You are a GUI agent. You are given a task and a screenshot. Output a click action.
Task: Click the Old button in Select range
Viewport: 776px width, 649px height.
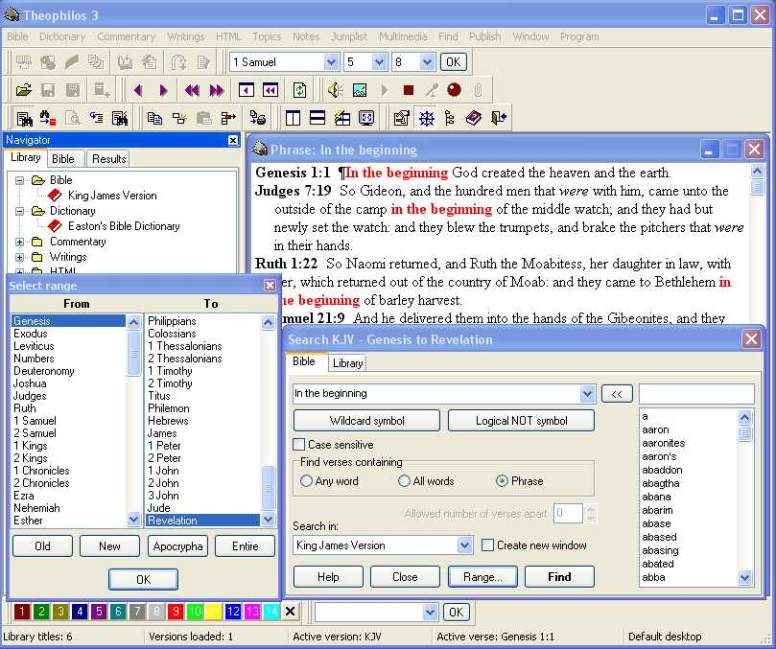click(x=43, y=546)
